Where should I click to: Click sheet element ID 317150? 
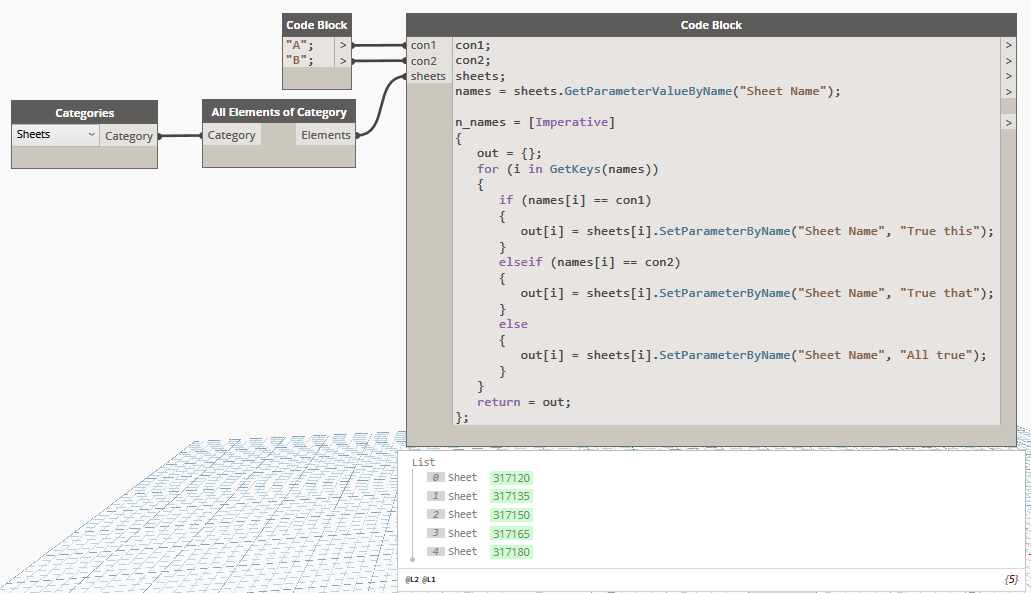(511, 515)
